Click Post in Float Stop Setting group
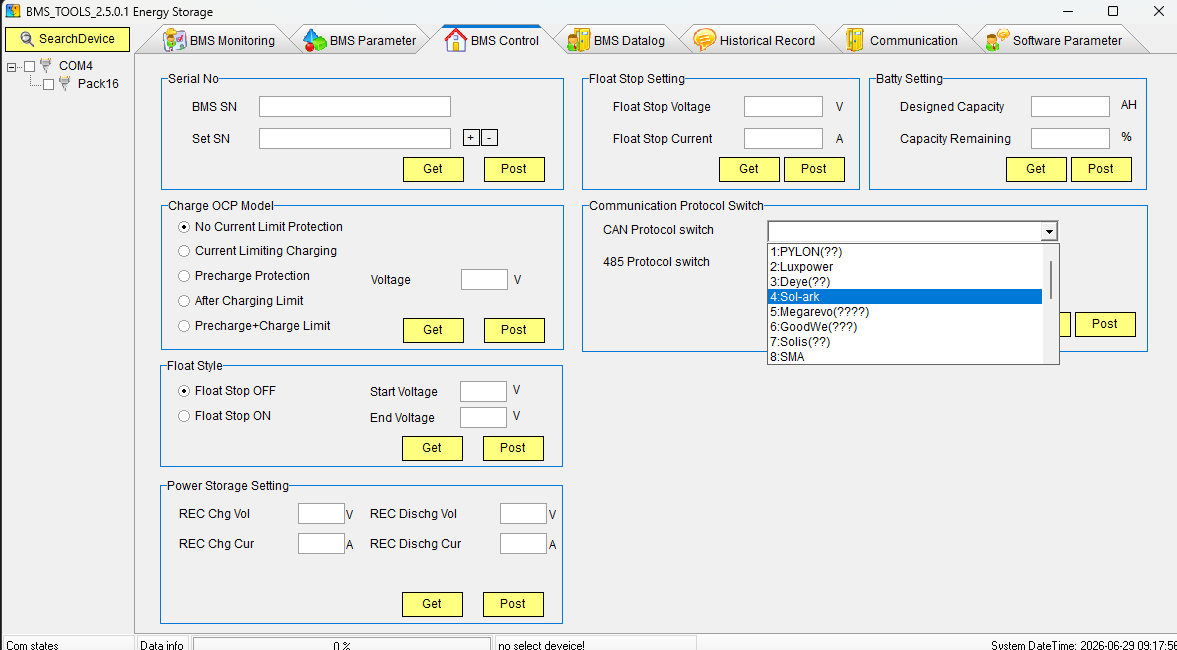 coord(814,169)
